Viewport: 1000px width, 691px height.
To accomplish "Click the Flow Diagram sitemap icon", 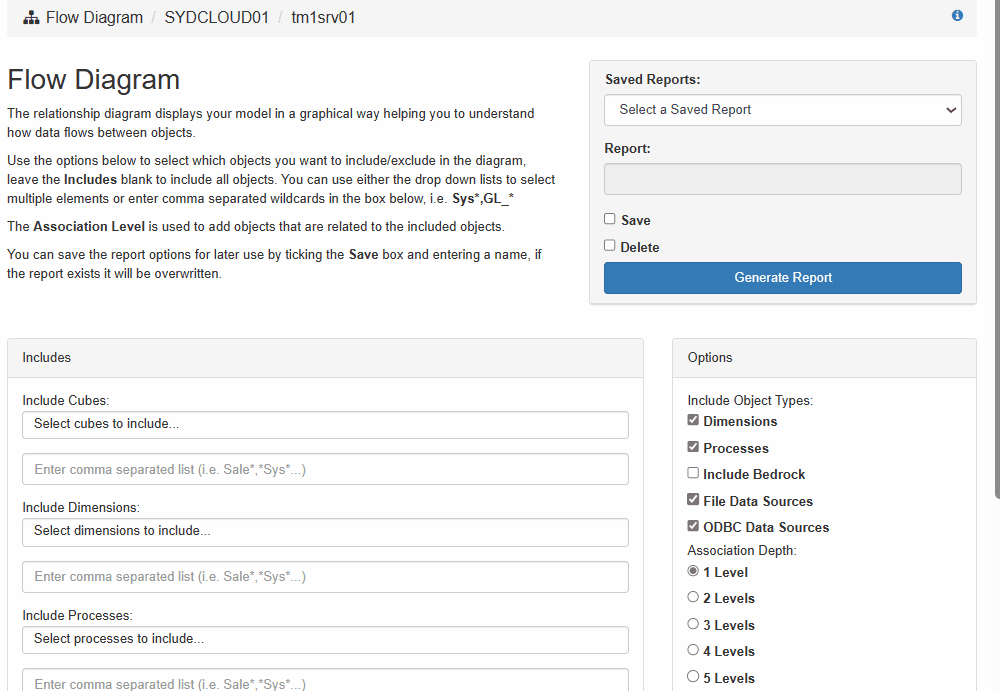I will pos(31,18).
